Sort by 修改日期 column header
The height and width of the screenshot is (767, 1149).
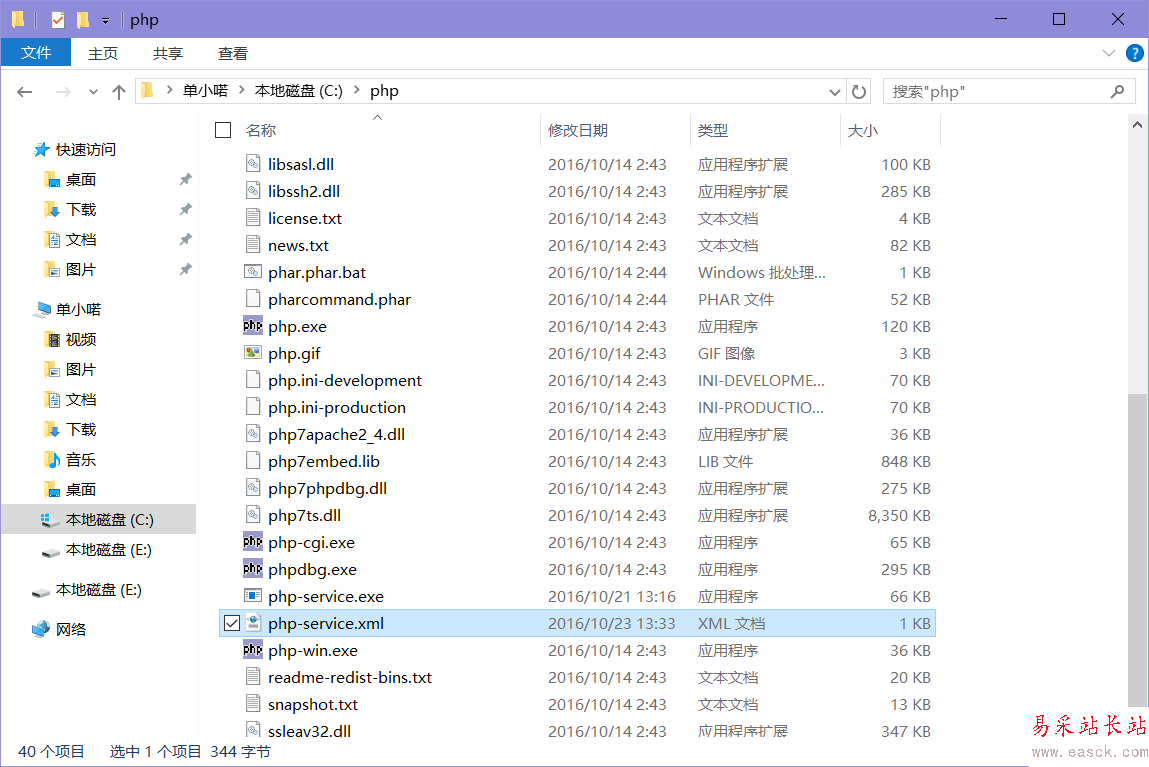point(578,130)
